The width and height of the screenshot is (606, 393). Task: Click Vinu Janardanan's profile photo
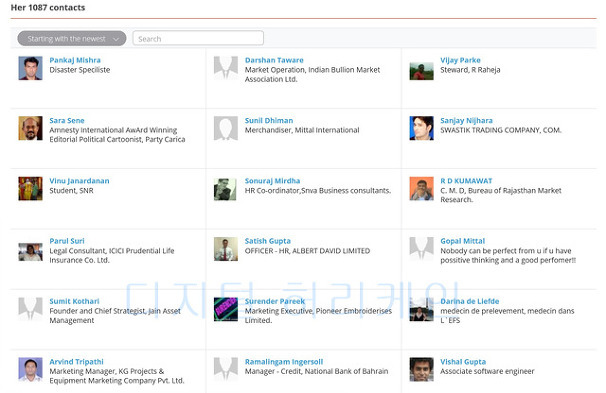point(31,189)
